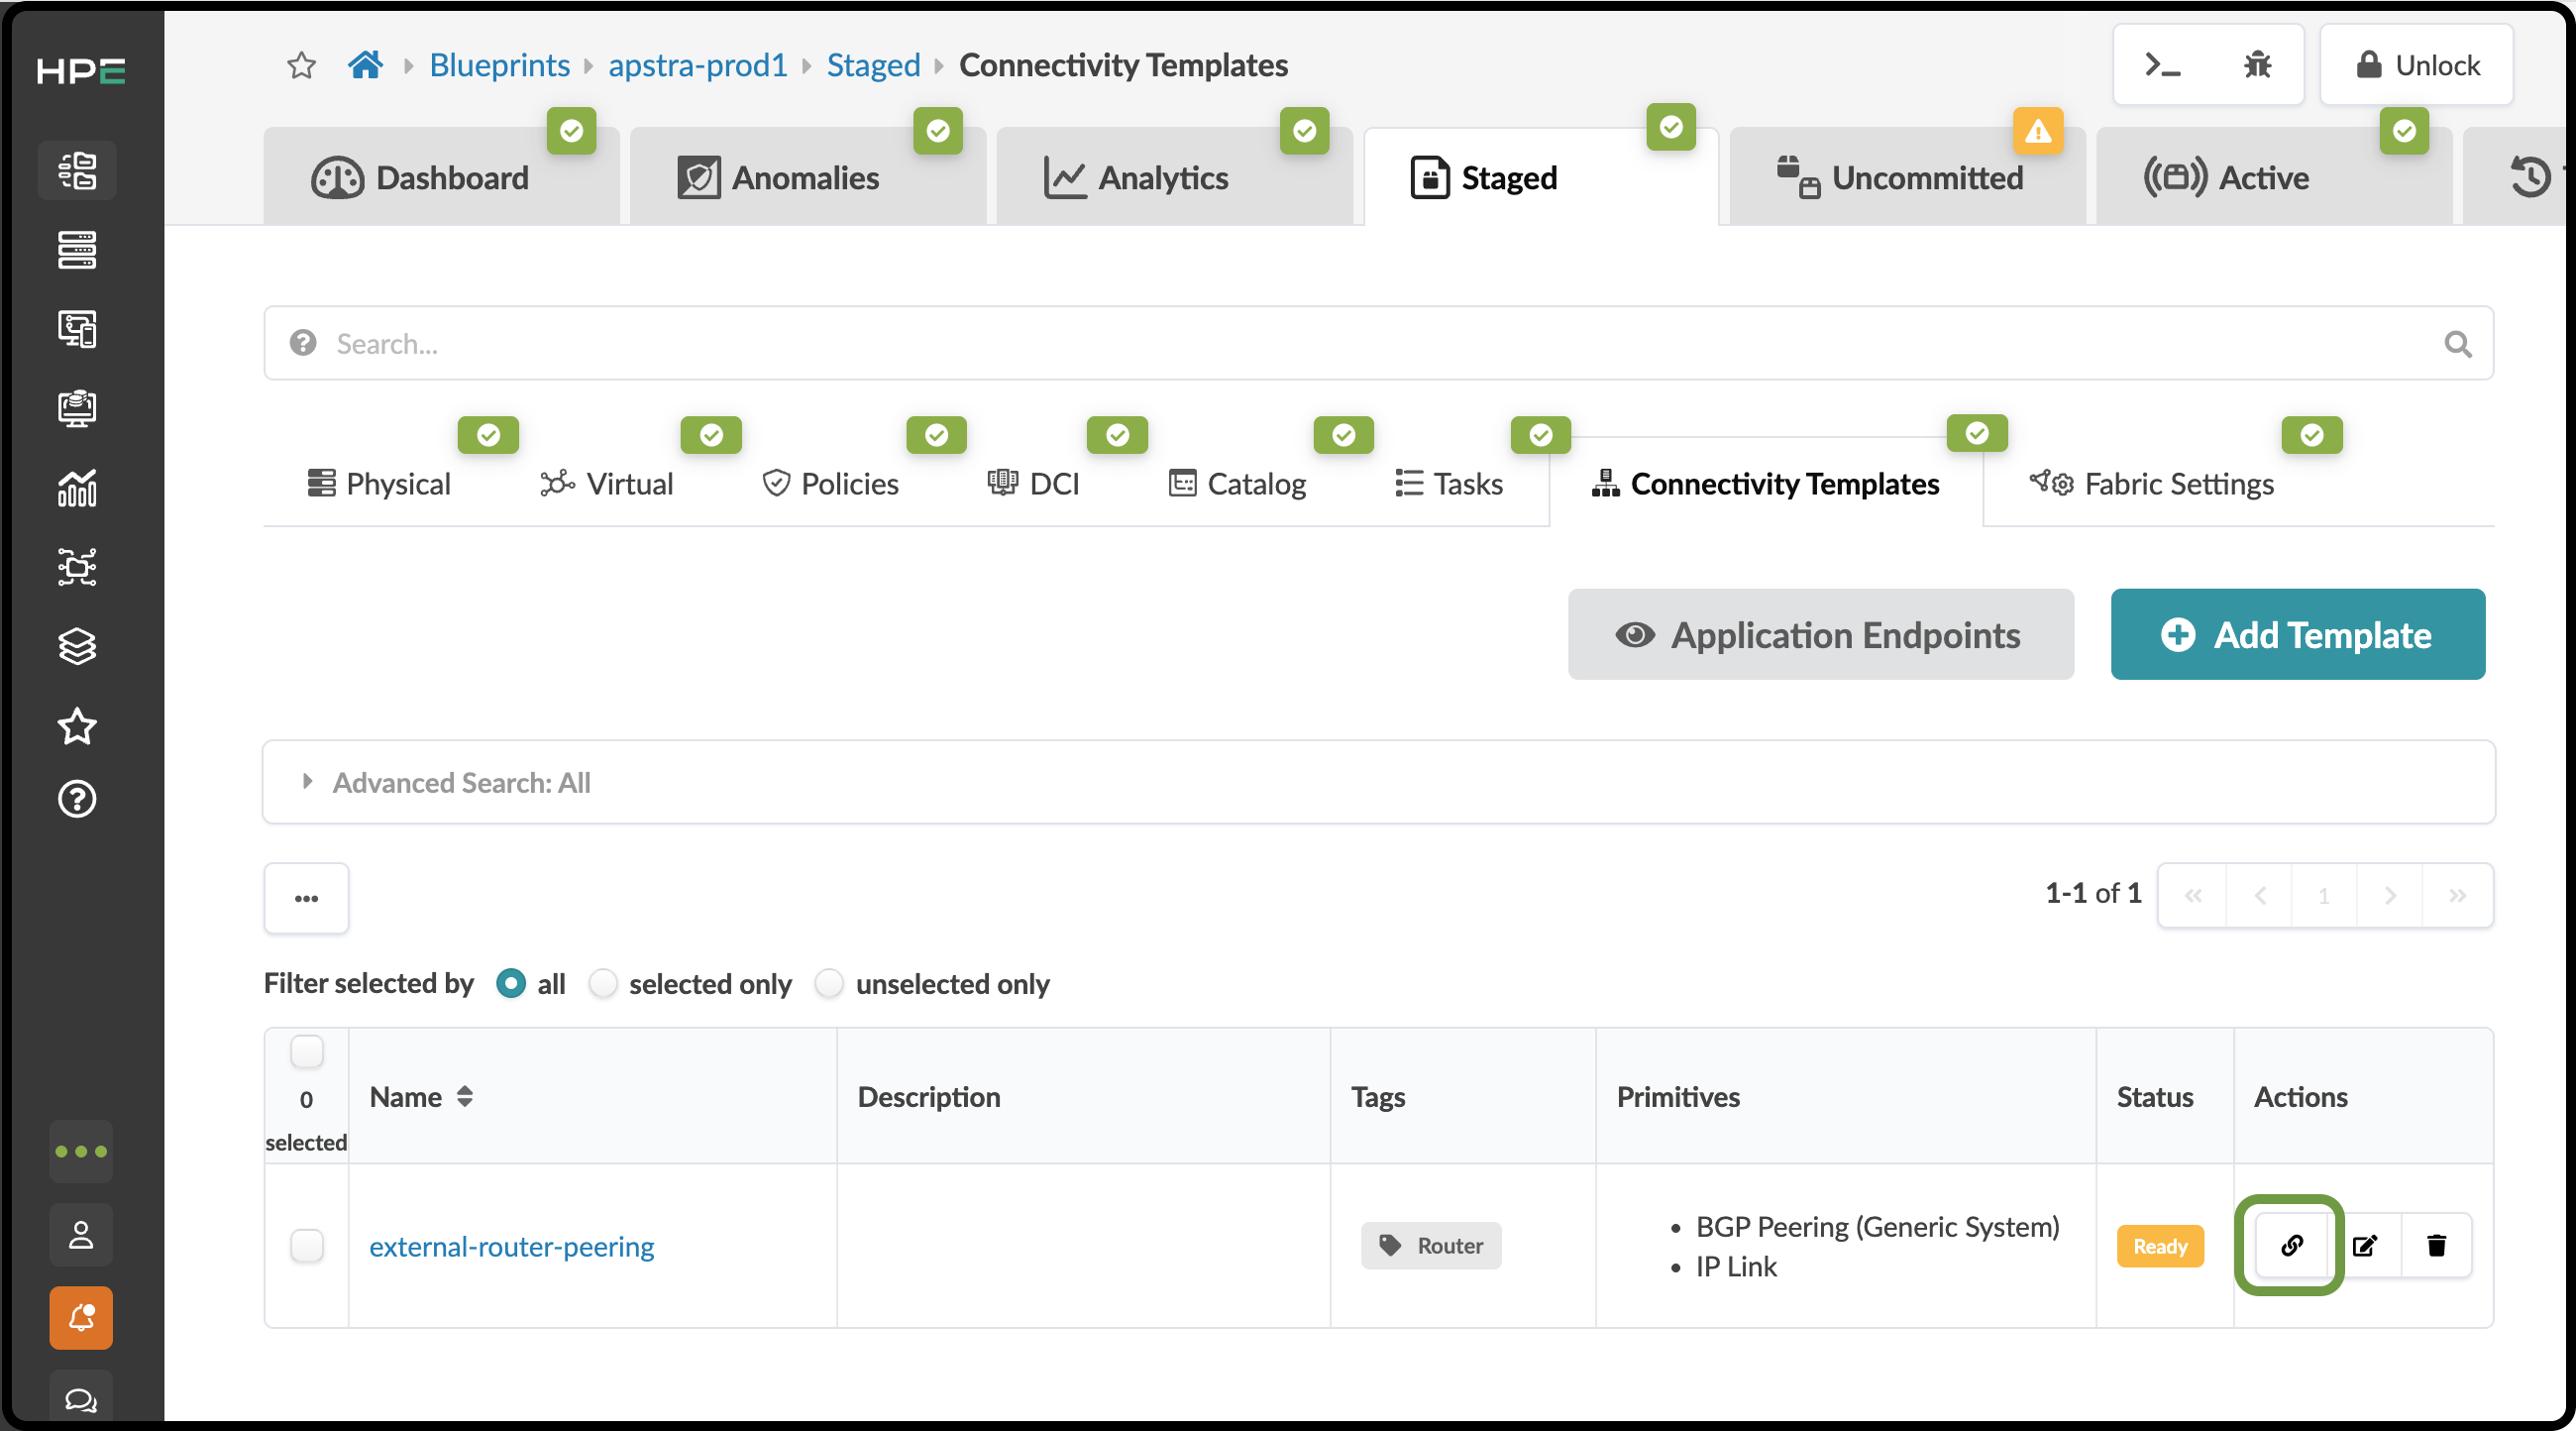The image size is (2576, 1431).
Task: Click the Application Endpoints button
Action: (x=1820, y=634)
